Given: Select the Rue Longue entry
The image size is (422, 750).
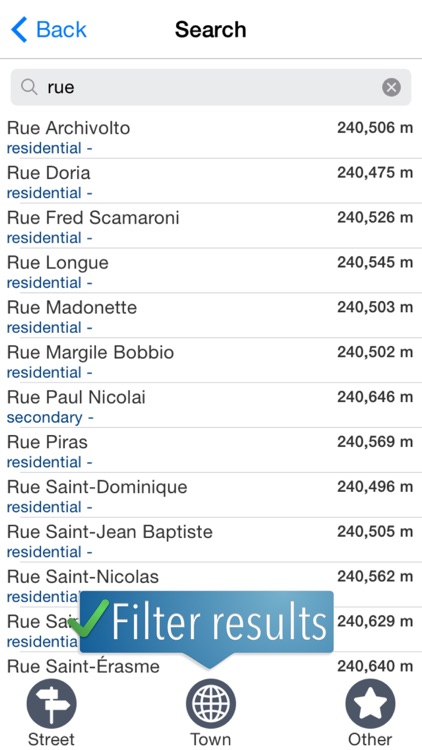Looking at the screenshot, I should (x=211, y=272).
